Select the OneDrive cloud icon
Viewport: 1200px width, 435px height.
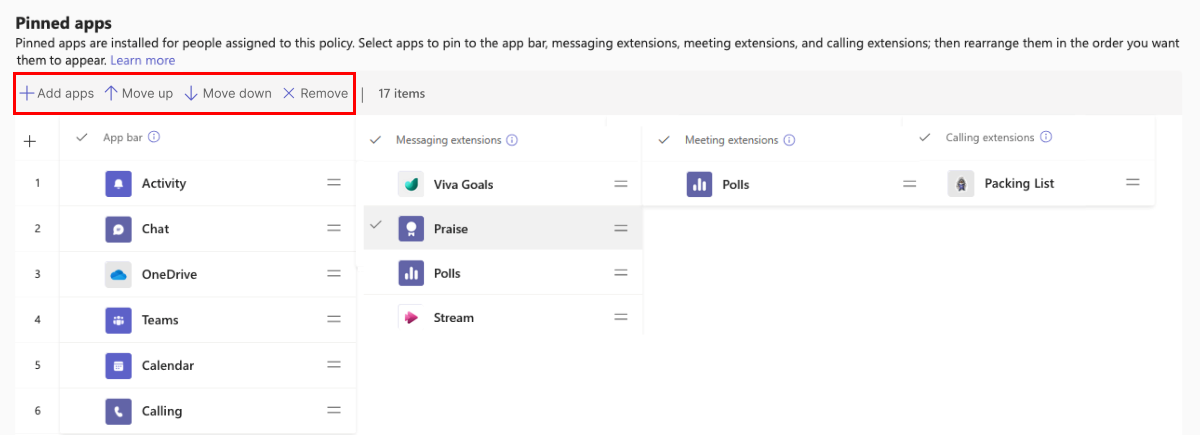pos(119,275)
